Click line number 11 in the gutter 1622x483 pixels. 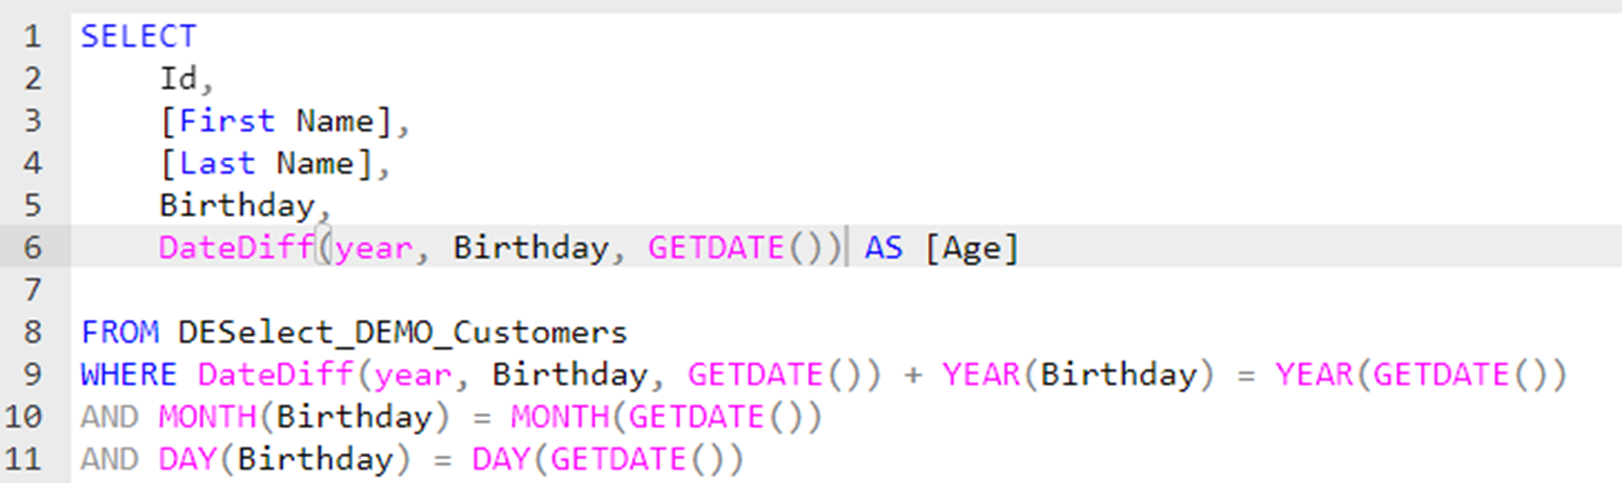coord(24,459)
